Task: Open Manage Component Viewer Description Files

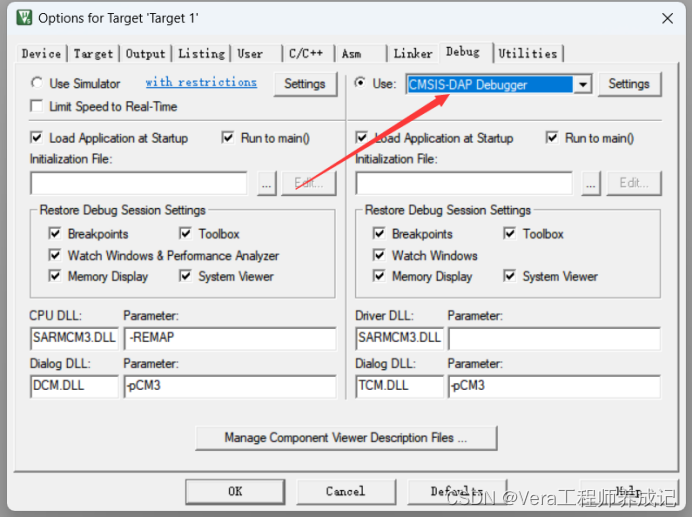Action: 346,438
